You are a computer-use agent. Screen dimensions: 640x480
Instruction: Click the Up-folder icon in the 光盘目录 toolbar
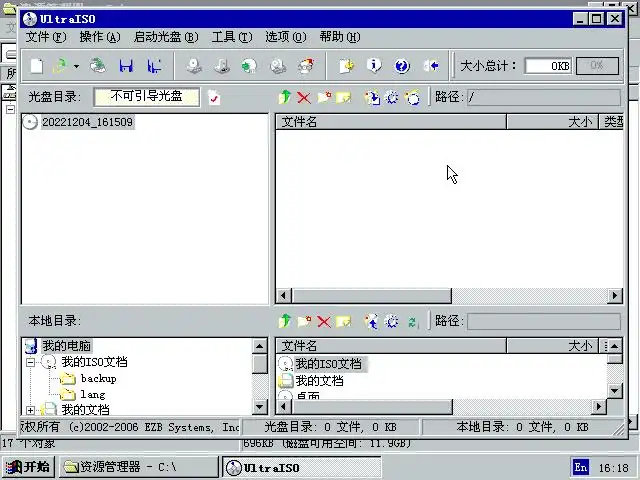click(x=285, y=97)
